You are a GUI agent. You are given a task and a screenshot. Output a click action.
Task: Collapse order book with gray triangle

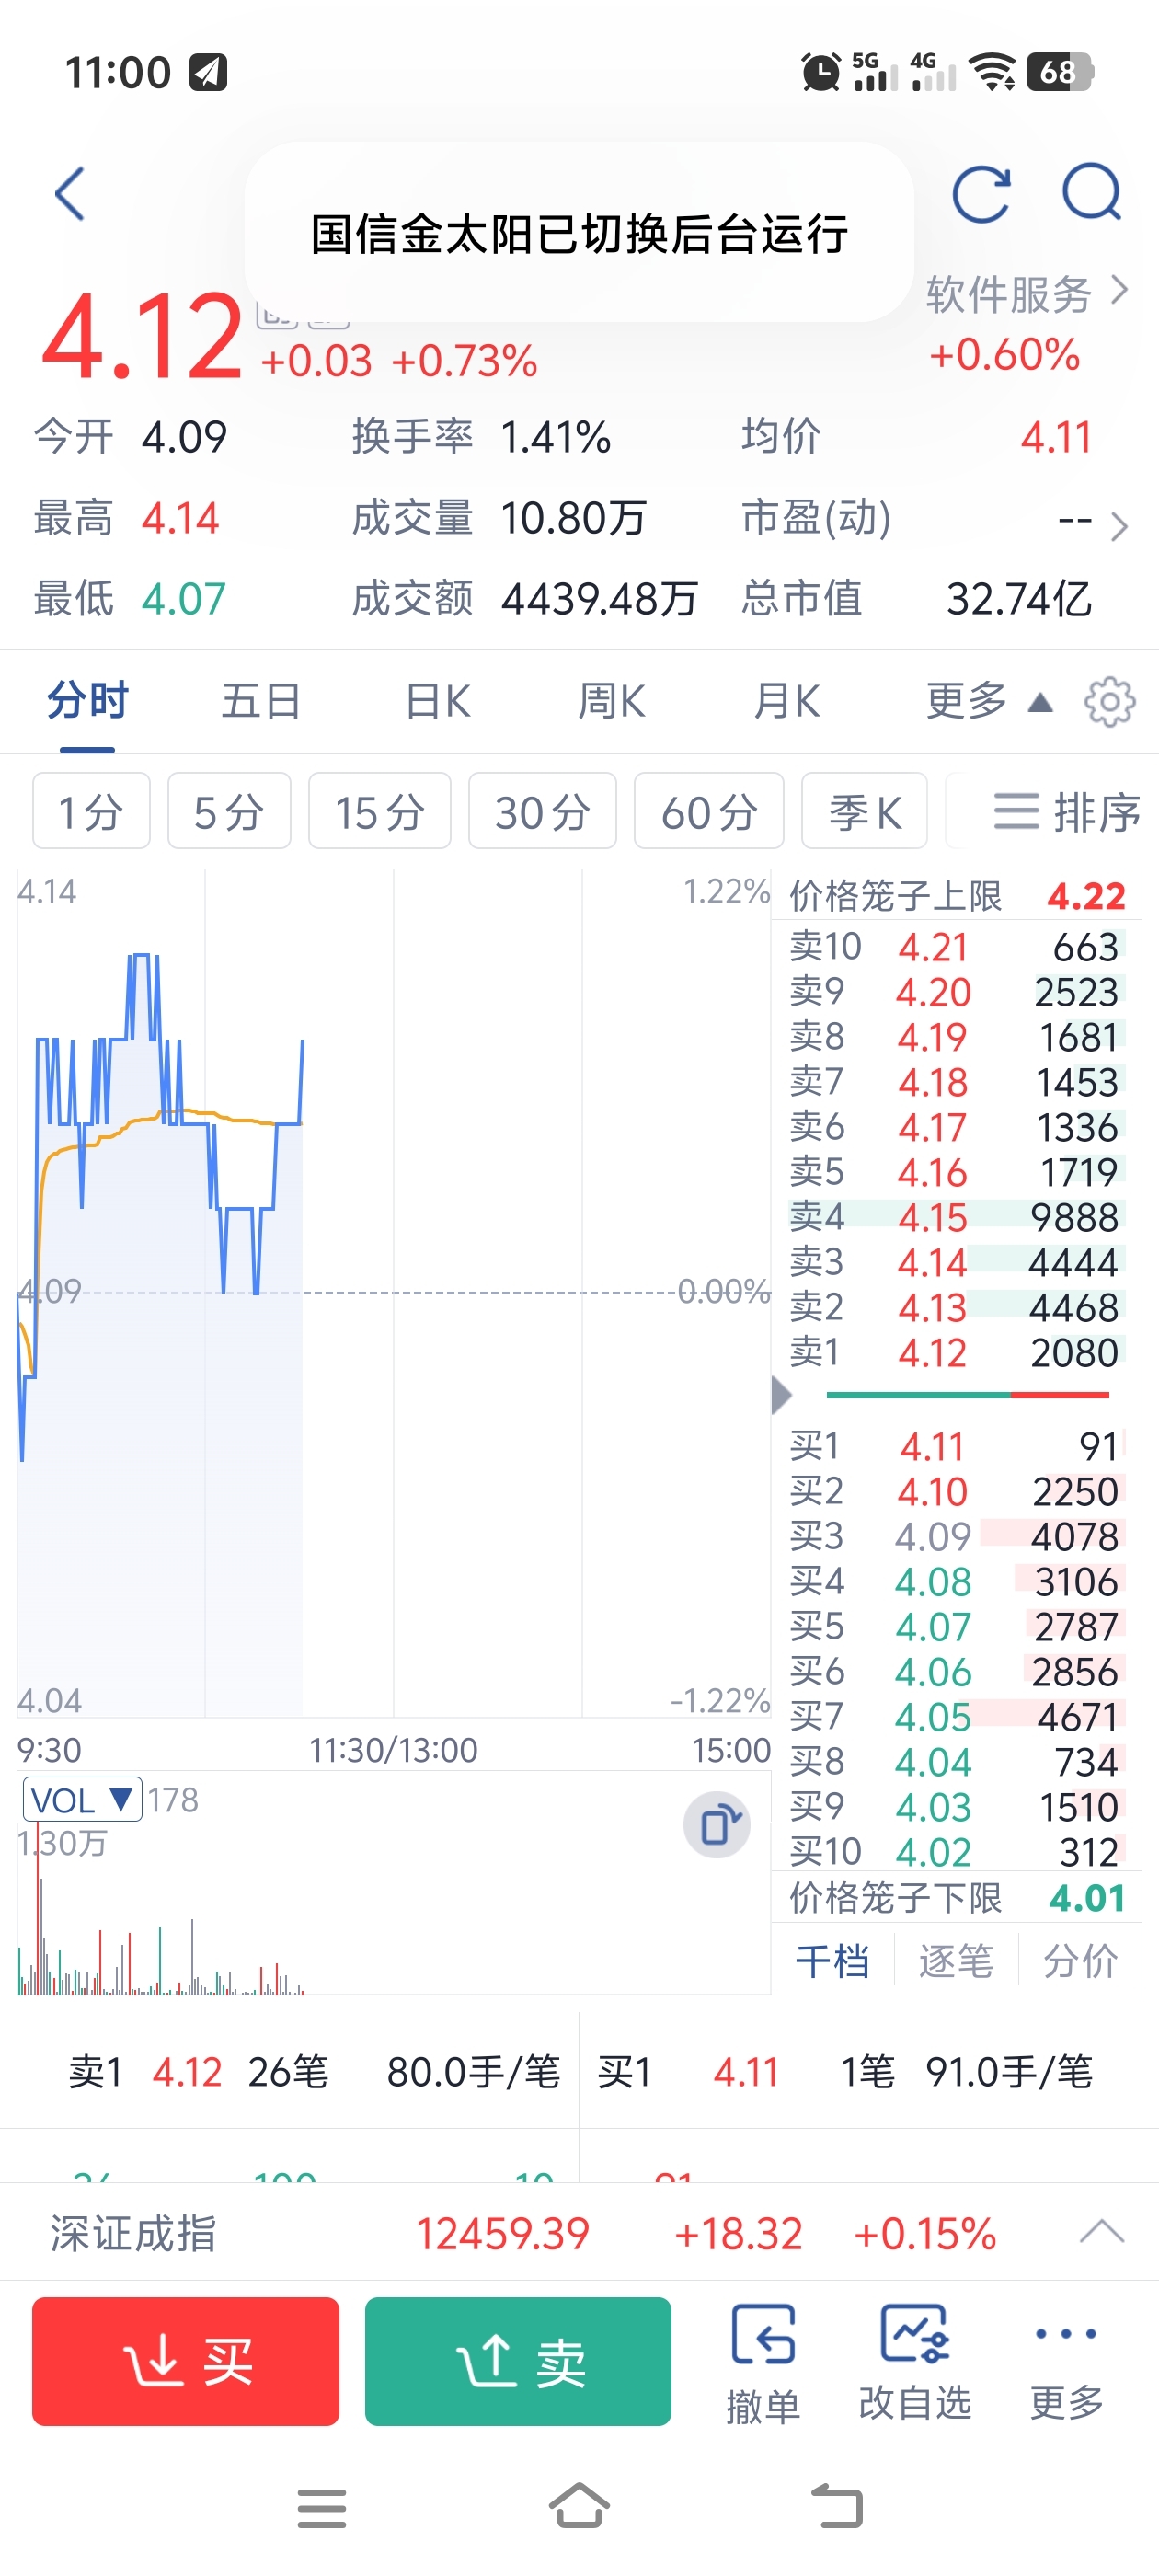pos(782,1395)
